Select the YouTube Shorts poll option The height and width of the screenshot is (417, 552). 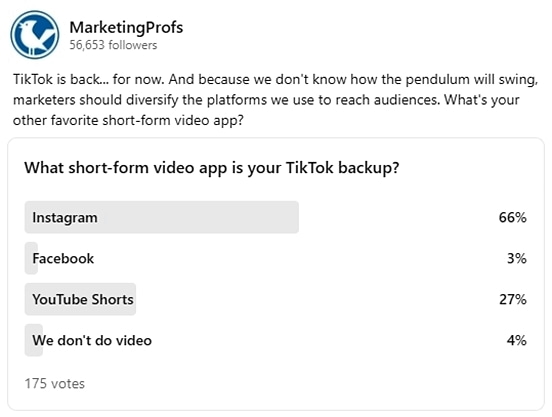(x=276, y=299)
